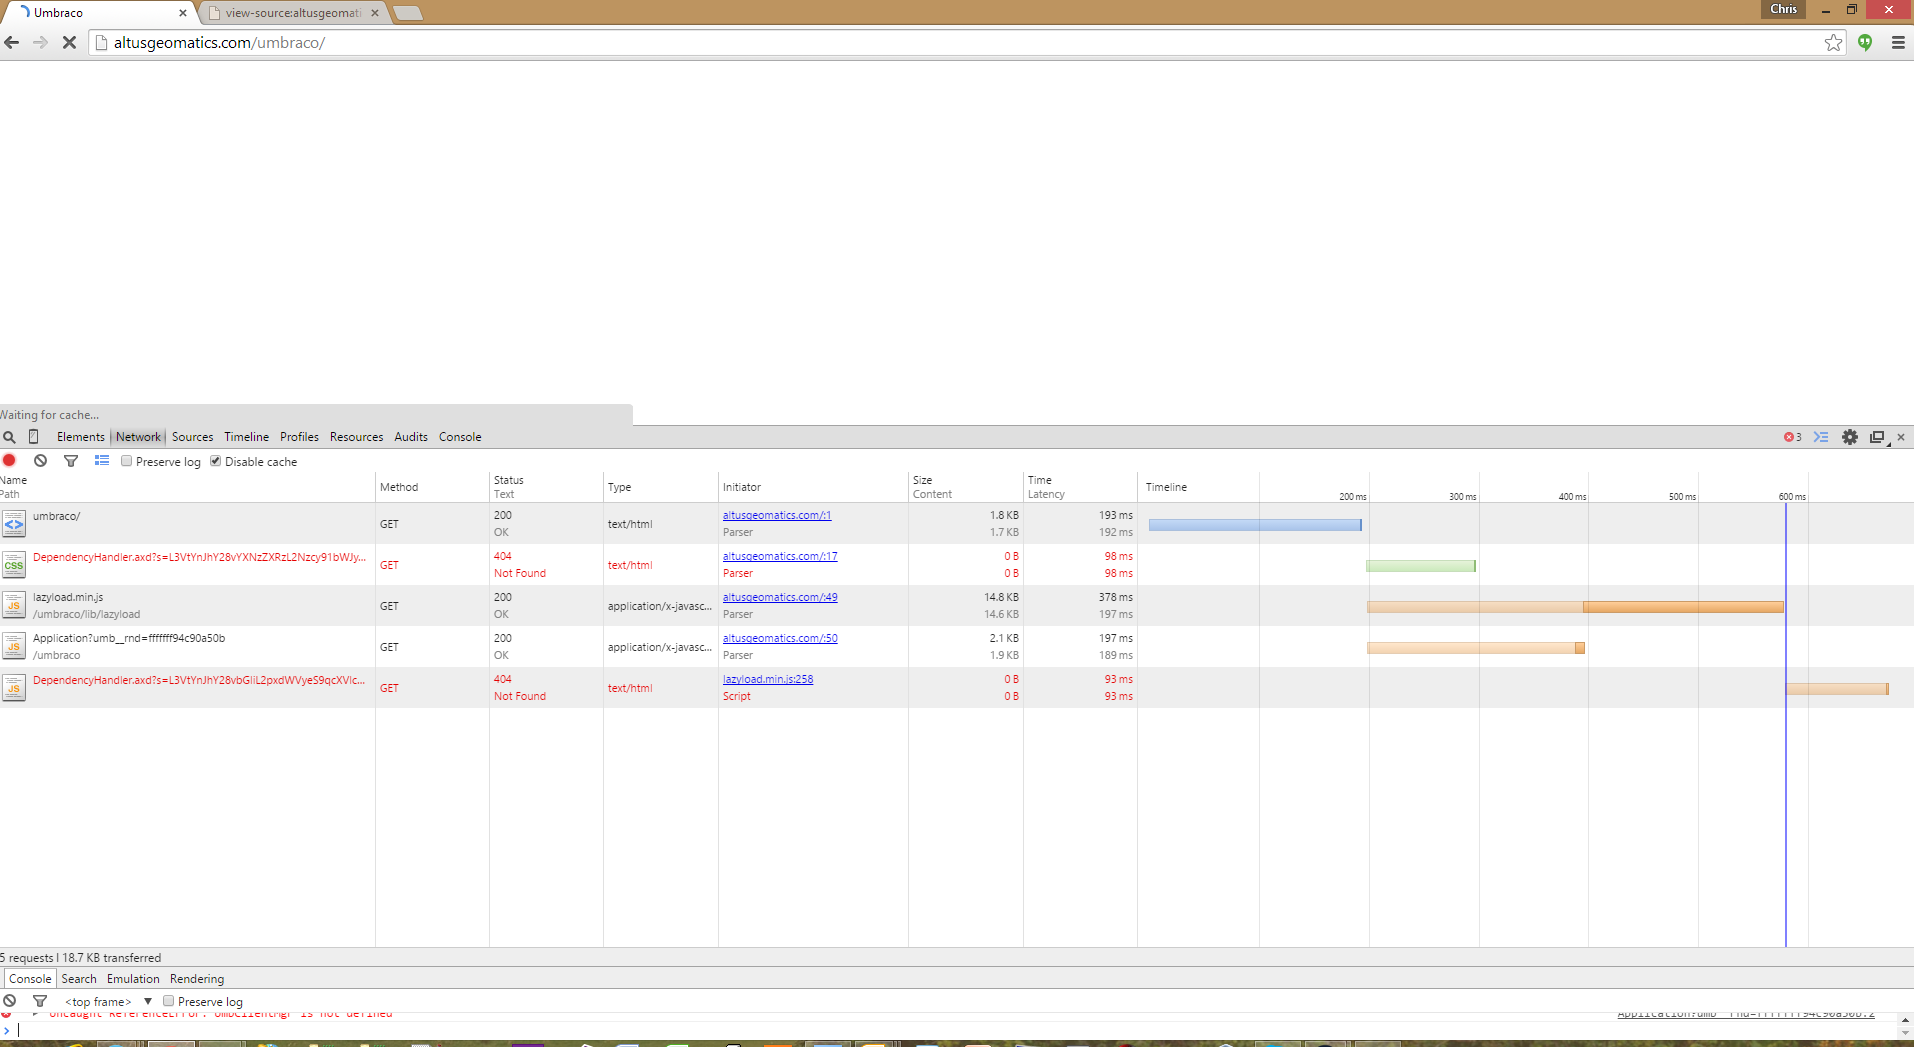
Task: Open the dock side options button
Action: pos(1878,437)
